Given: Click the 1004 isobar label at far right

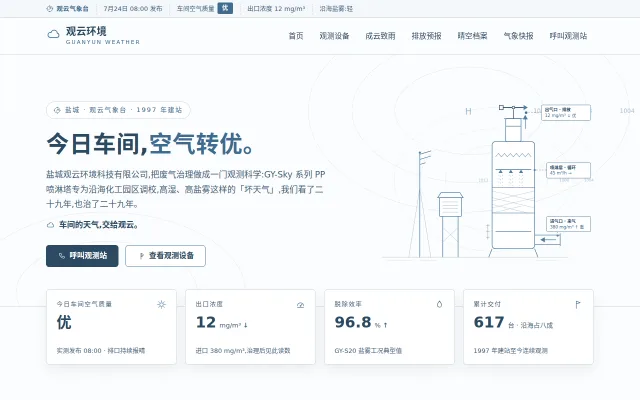Looking at the screenshot, I should [x=627, y=111].
